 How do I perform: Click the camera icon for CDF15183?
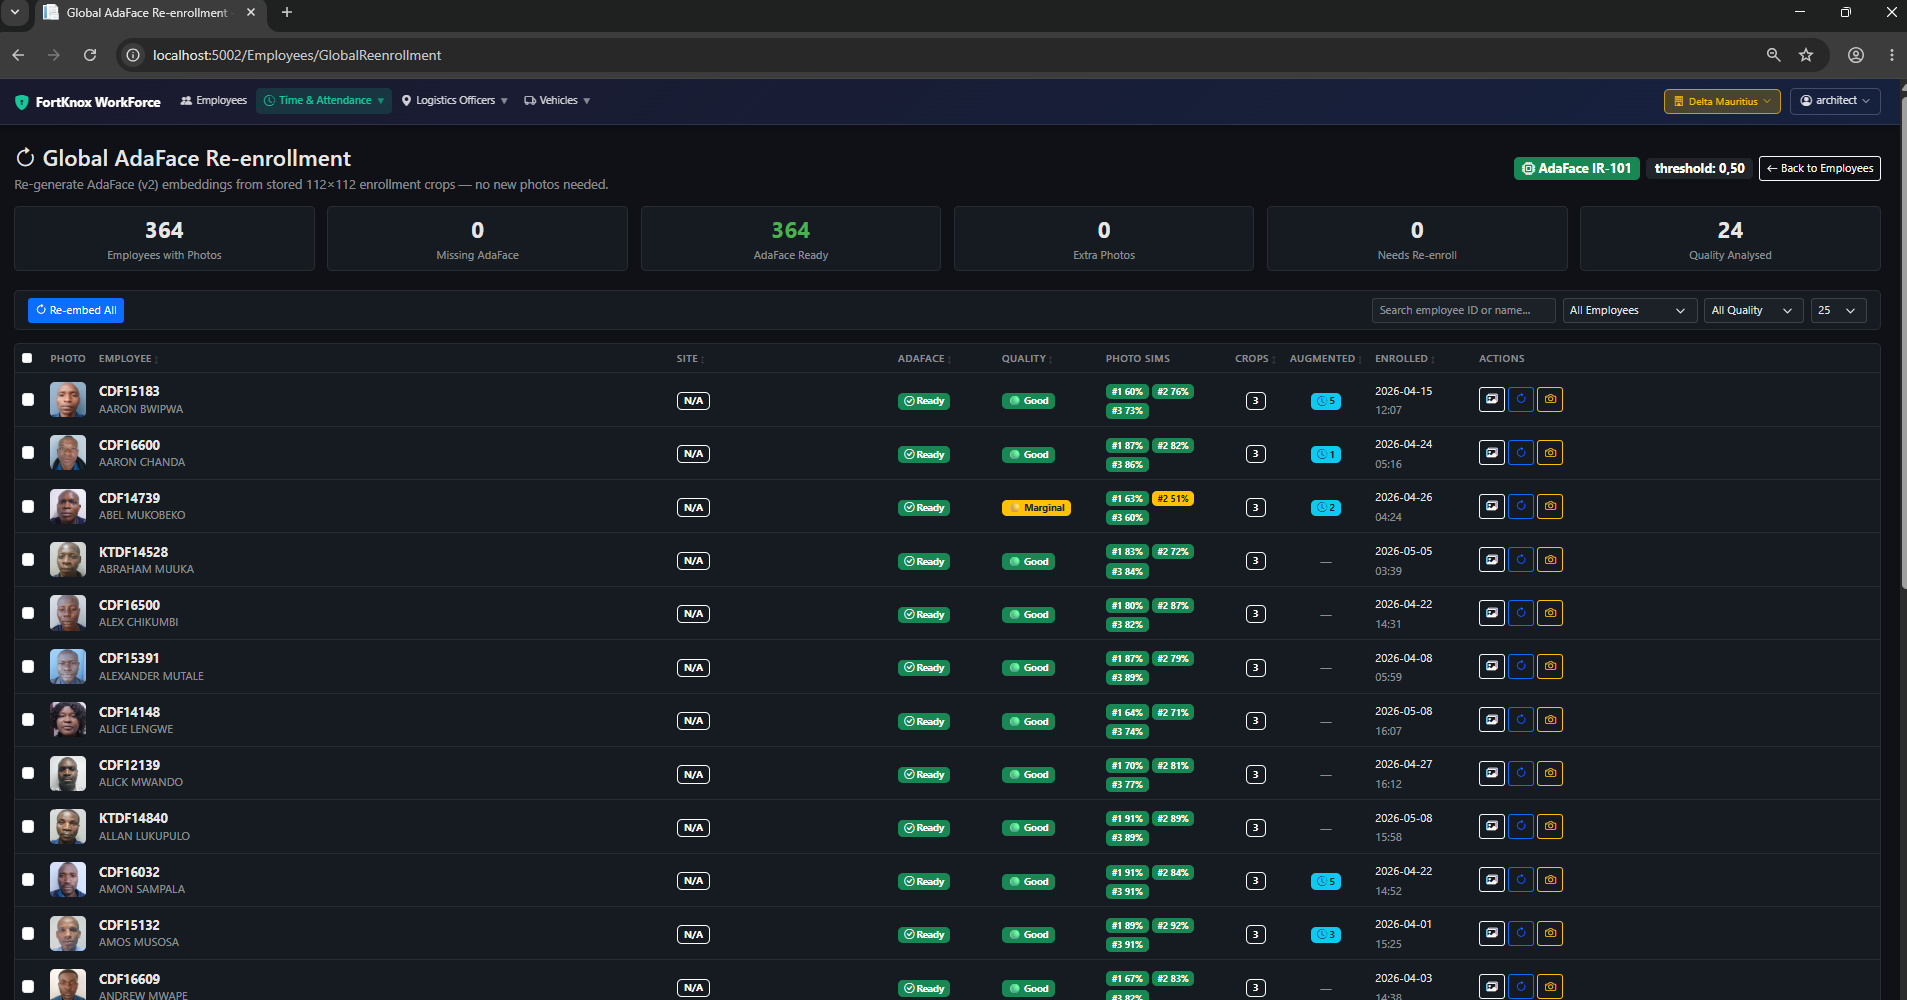tap(1550, 400)
